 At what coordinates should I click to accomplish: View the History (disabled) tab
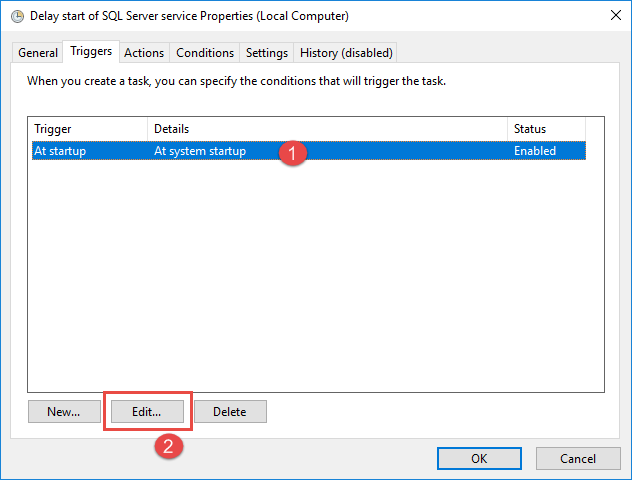tap(347, 53)
